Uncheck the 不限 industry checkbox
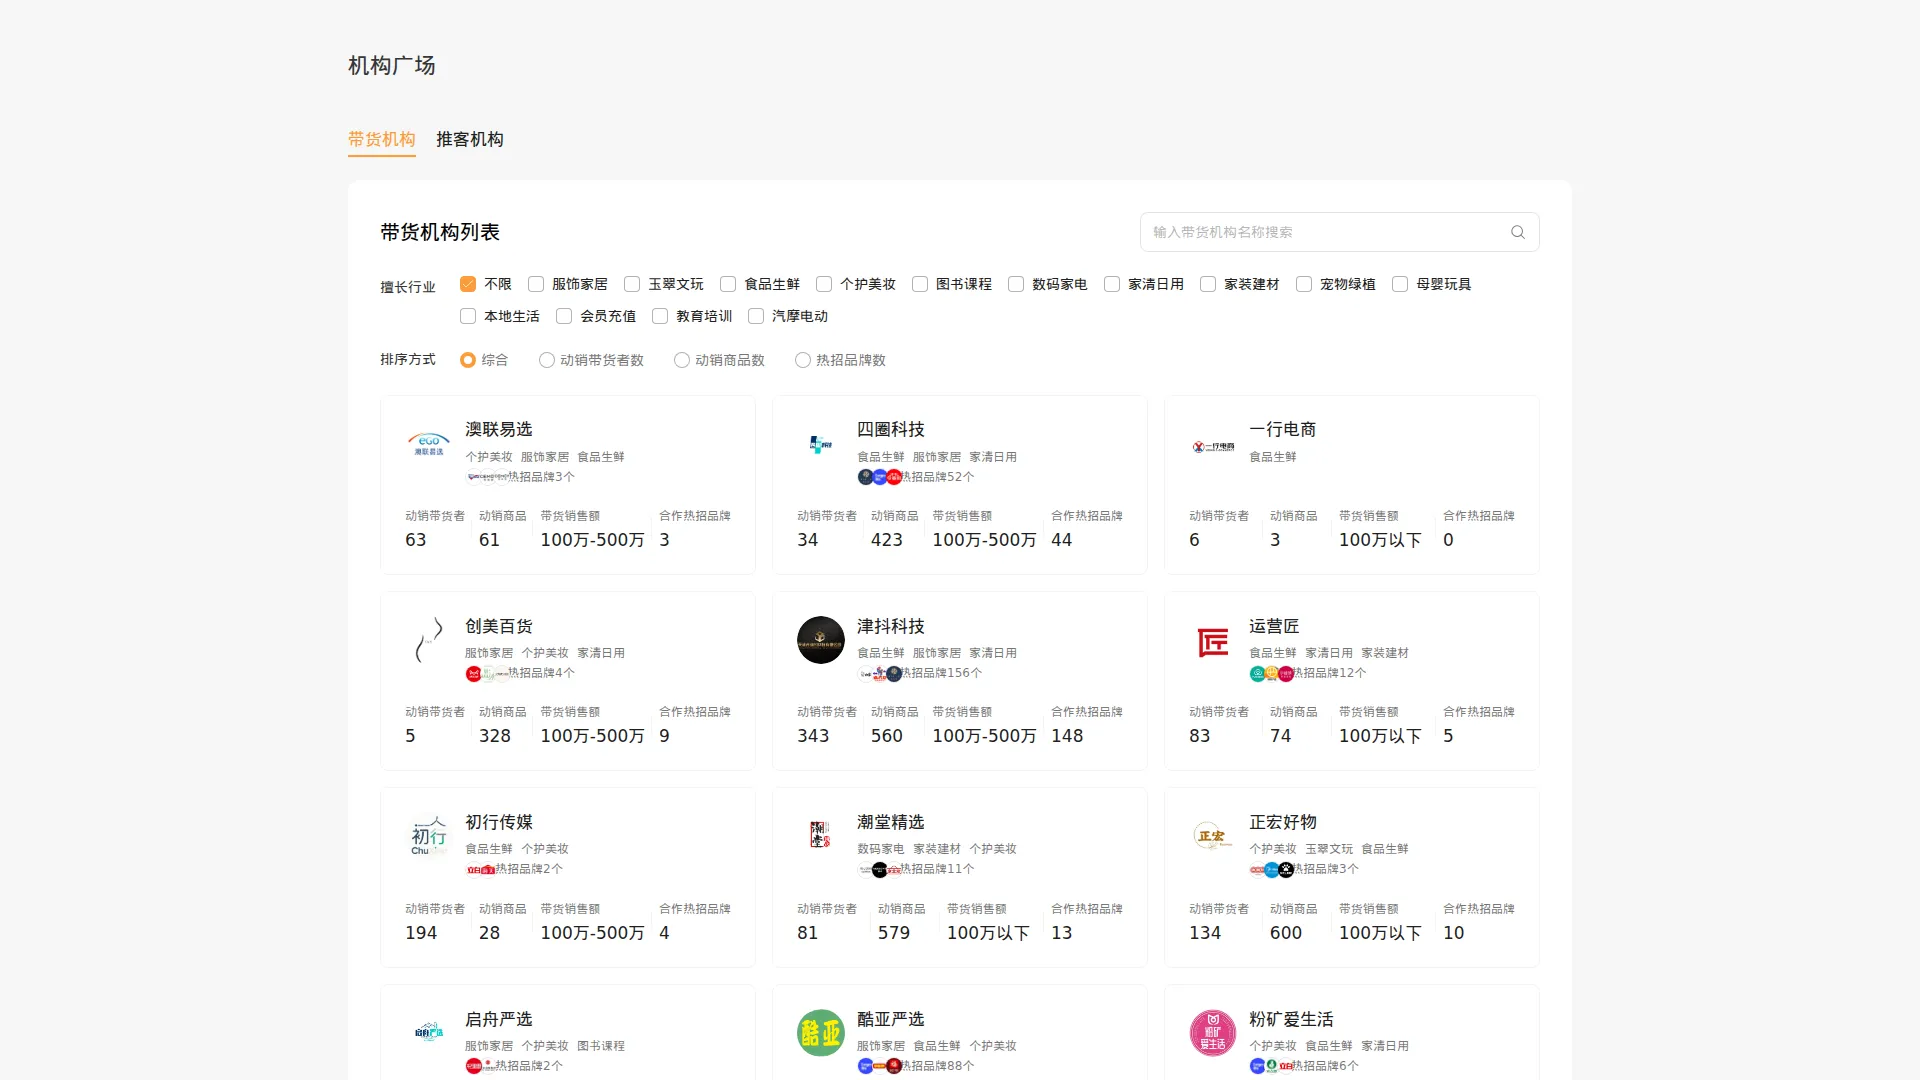Image resolution: width=1920 pixels, height=1080 pixels. (468, 284)
